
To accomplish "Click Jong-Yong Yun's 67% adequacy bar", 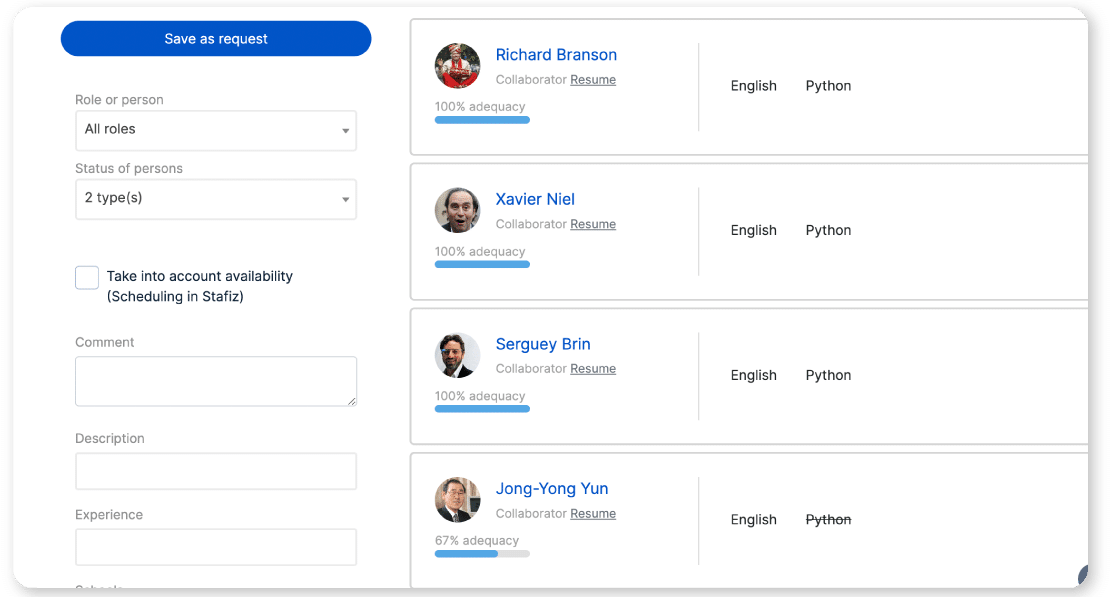I will click(482, 553).
